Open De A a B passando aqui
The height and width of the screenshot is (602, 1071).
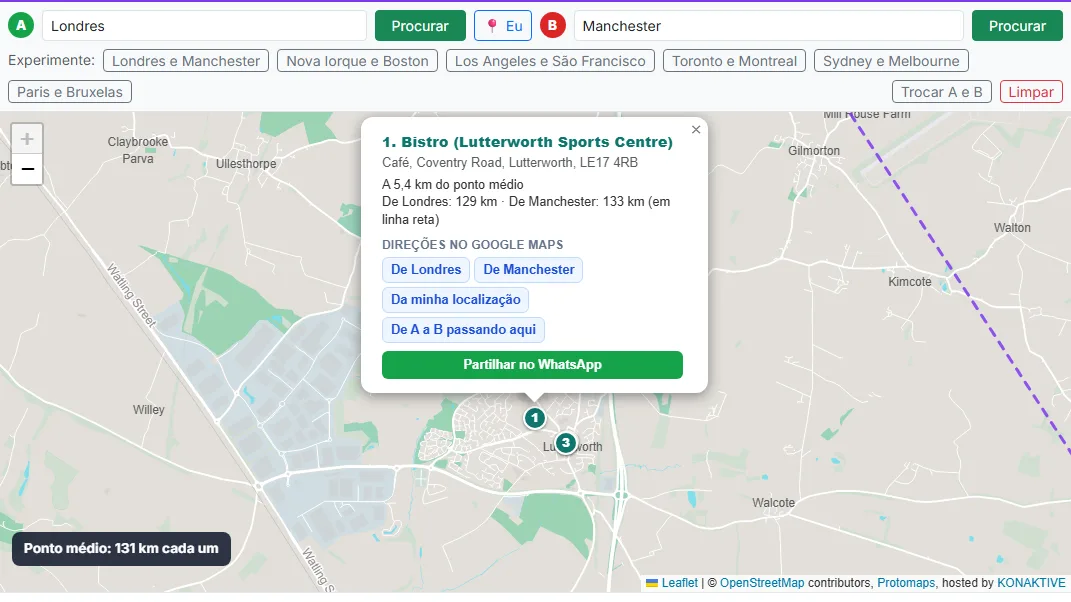click(463, 329)
